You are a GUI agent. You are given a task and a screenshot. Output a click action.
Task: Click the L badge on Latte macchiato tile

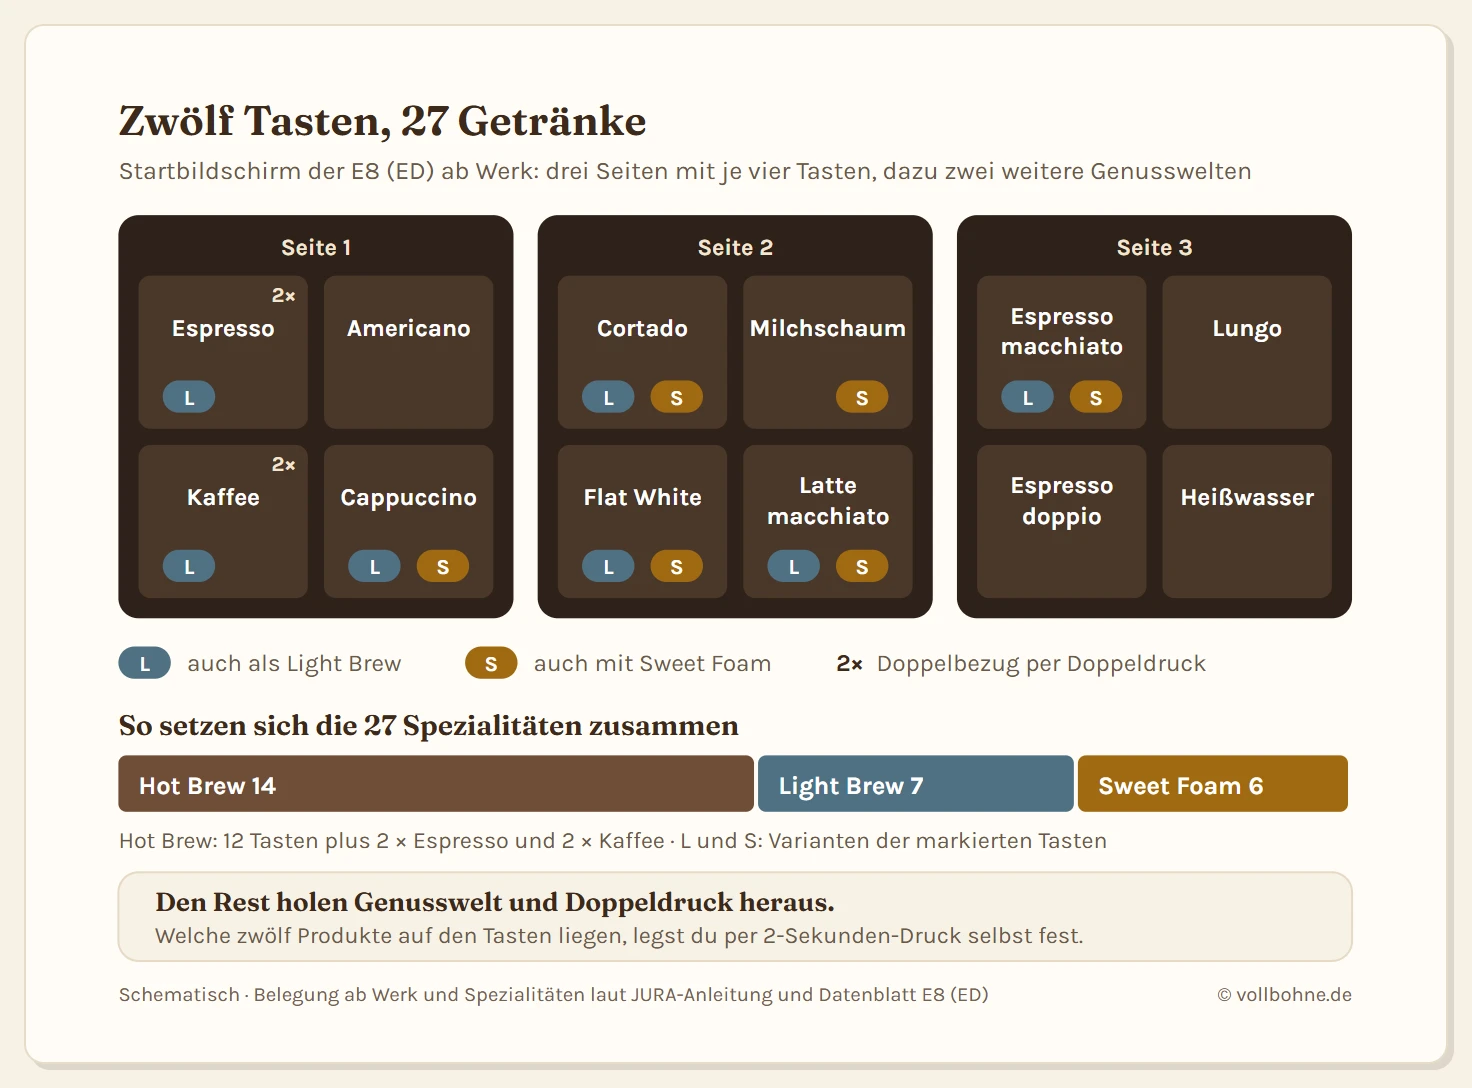tap(793, 566)
